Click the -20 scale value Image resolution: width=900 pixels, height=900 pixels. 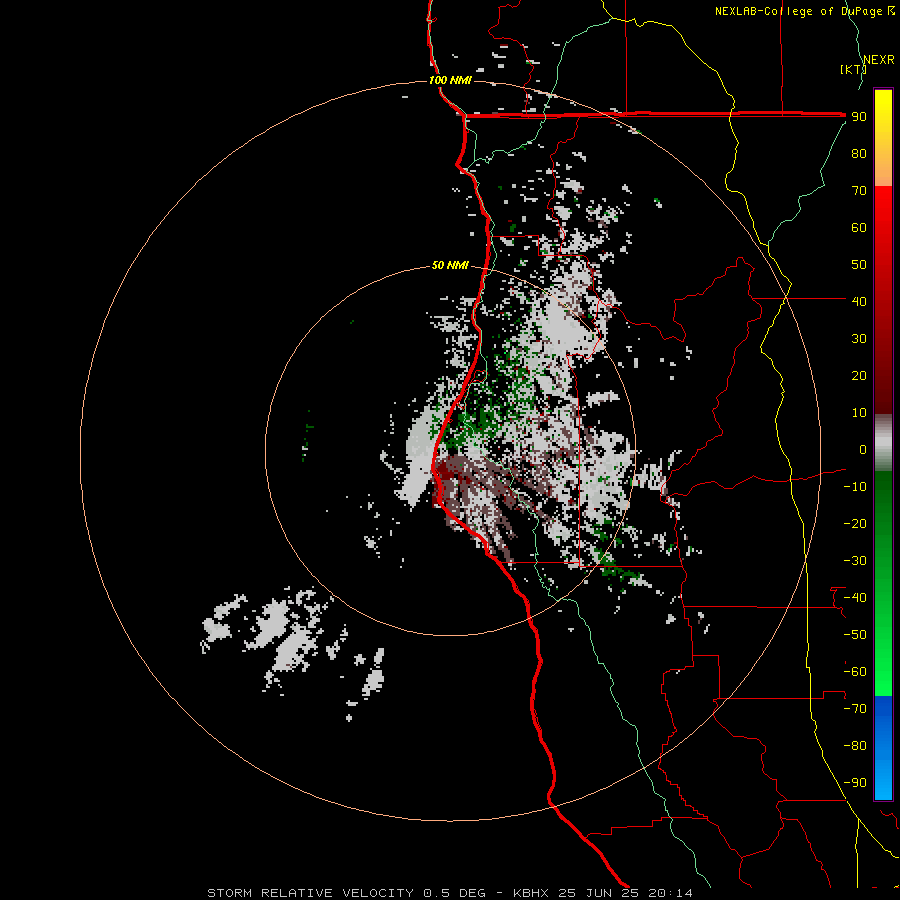855,523
